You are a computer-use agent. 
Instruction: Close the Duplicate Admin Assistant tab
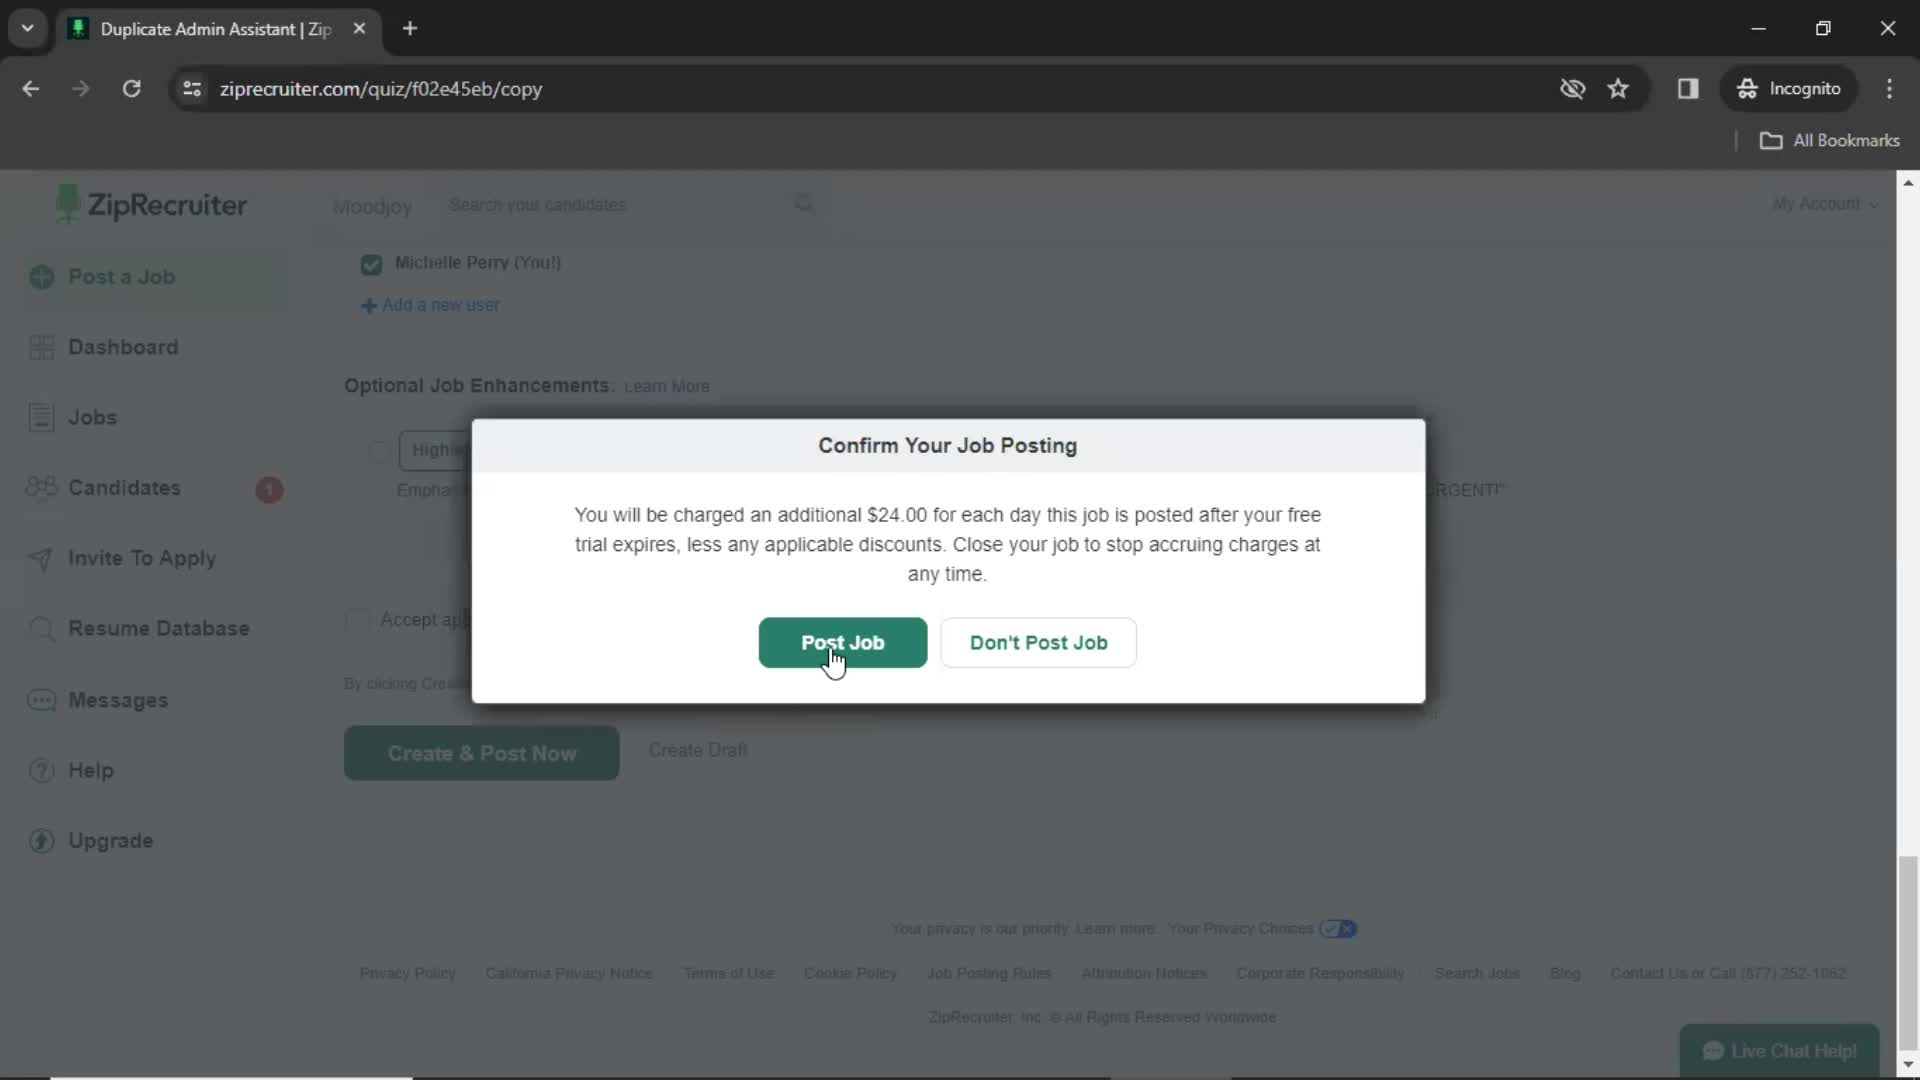click(x=359, y=29)
